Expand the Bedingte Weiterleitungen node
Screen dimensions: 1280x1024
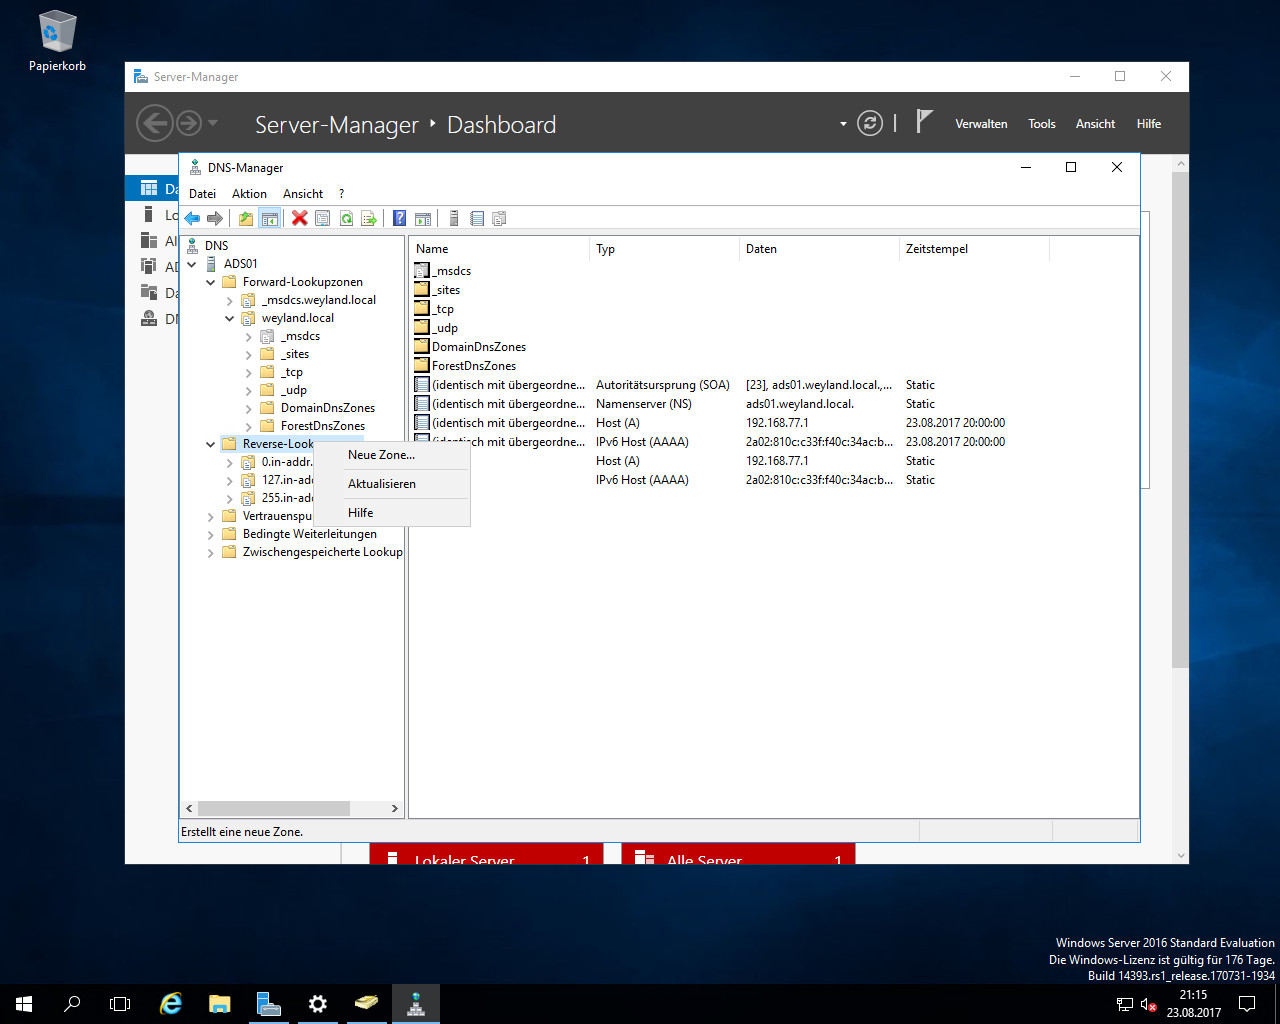pyautogui.click(x=211, y=534)
